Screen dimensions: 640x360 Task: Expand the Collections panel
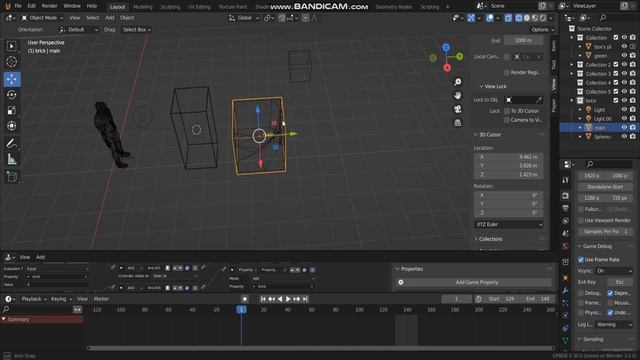tap(488, 239)
